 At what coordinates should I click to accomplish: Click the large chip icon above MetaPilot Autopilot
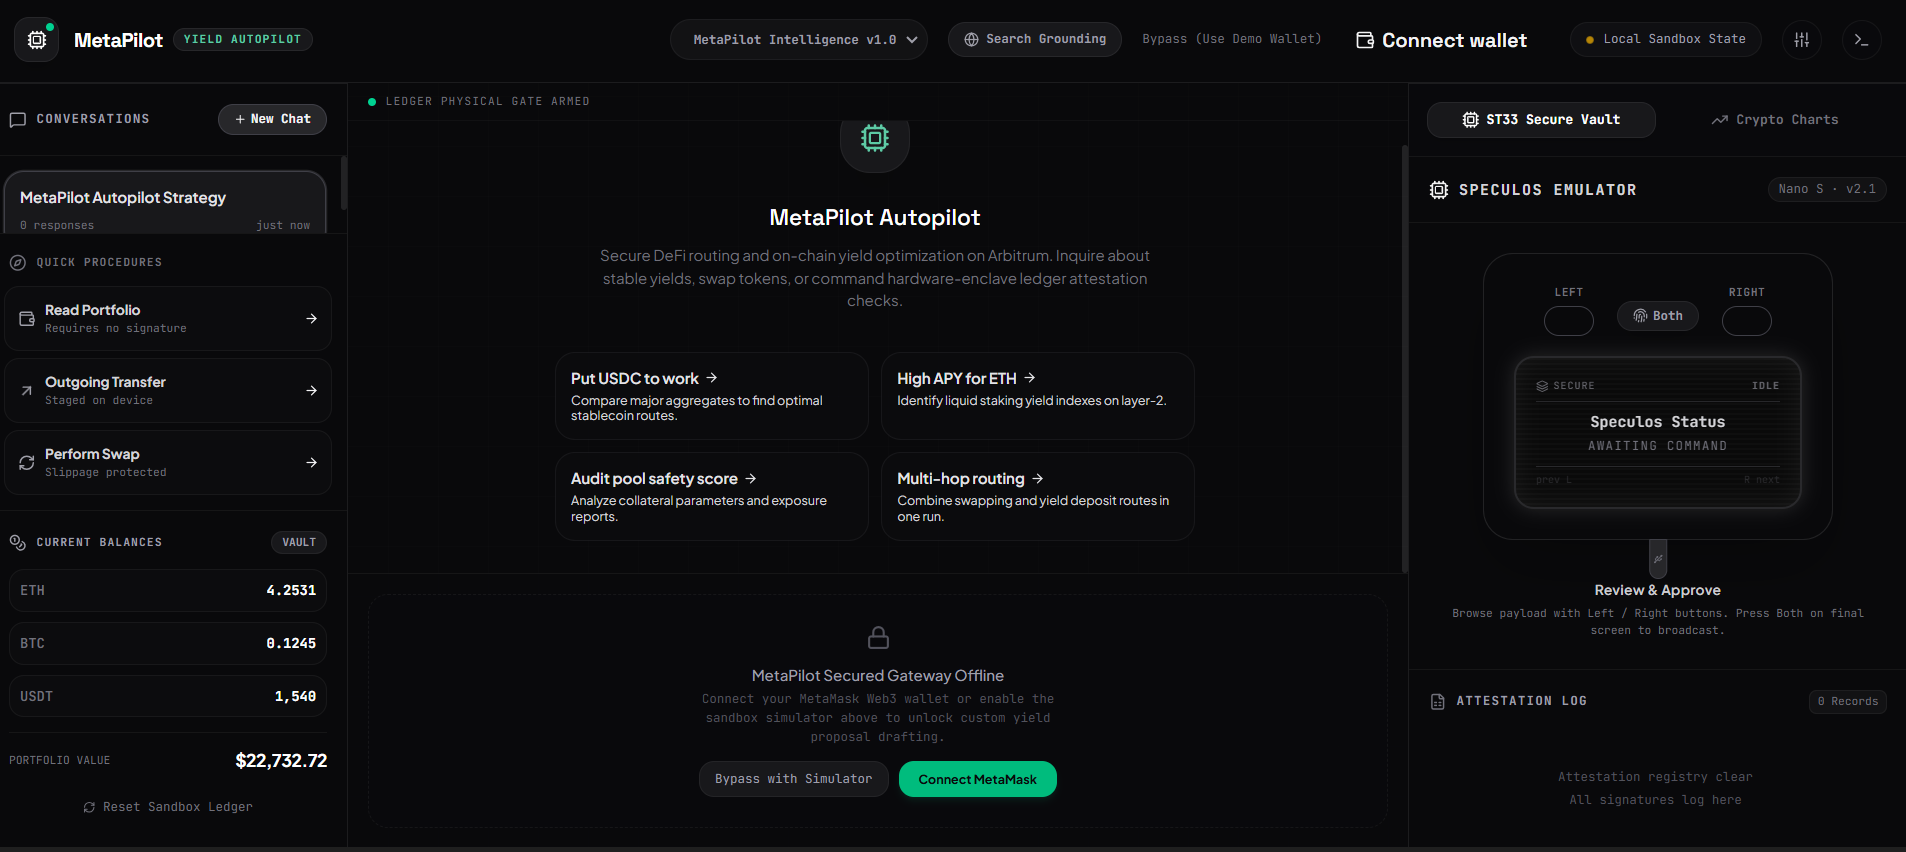pos(875,139)
